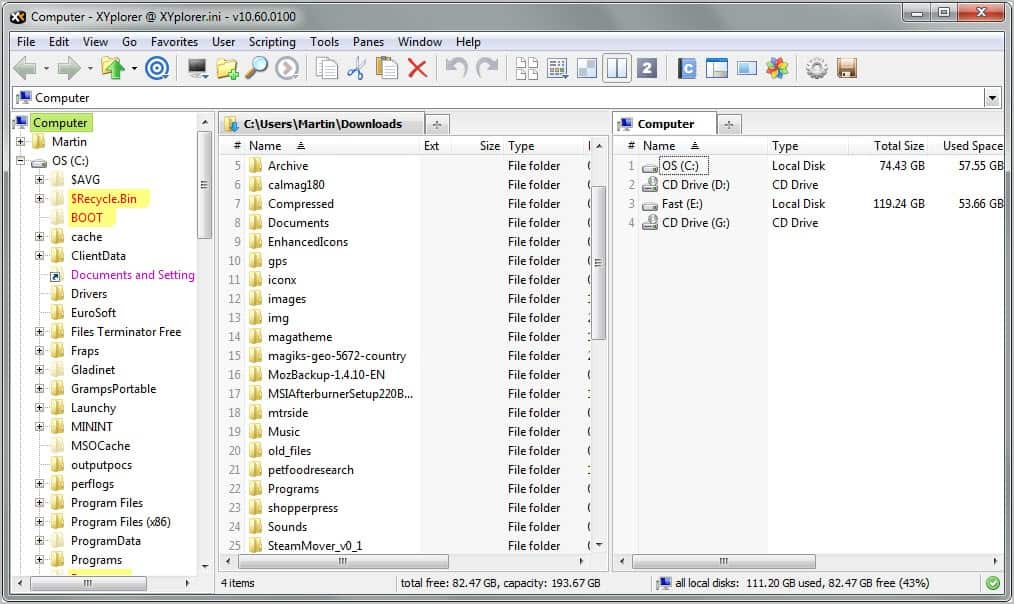This screenshot has width=1014, height=604.
Task: Open Configuration via the gear icon
Action: pos(815,68)
